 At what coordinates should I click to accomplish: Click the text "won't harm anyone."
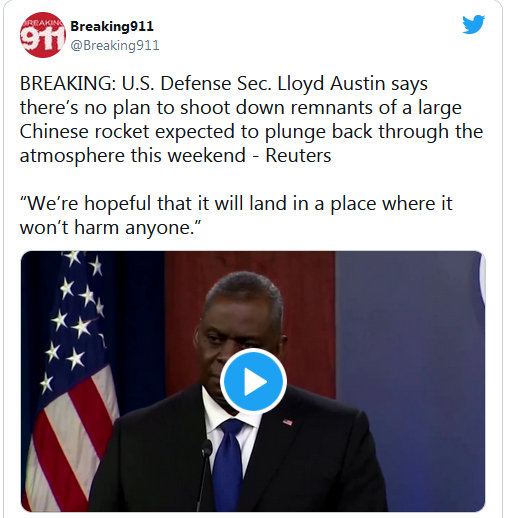coord(110,228)
